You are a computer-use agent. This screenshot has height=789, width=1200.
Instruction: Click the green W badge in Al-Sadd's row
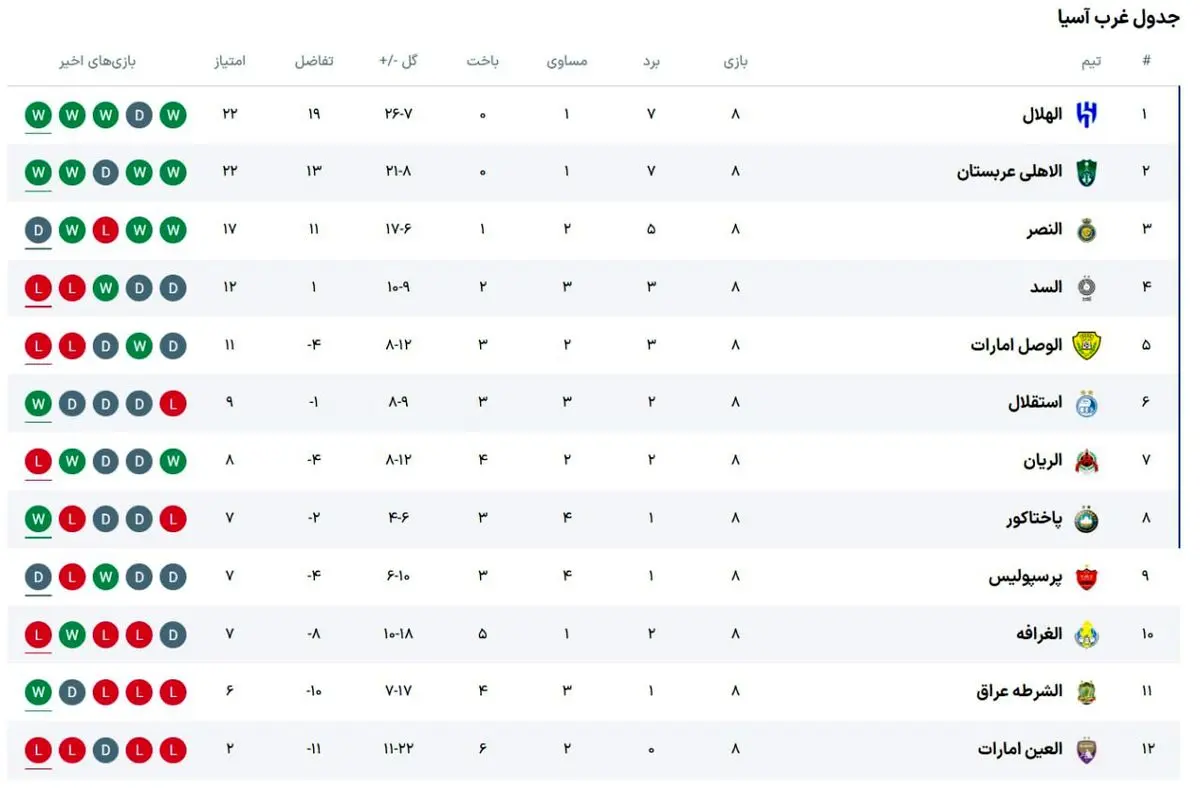coord(105,288)
